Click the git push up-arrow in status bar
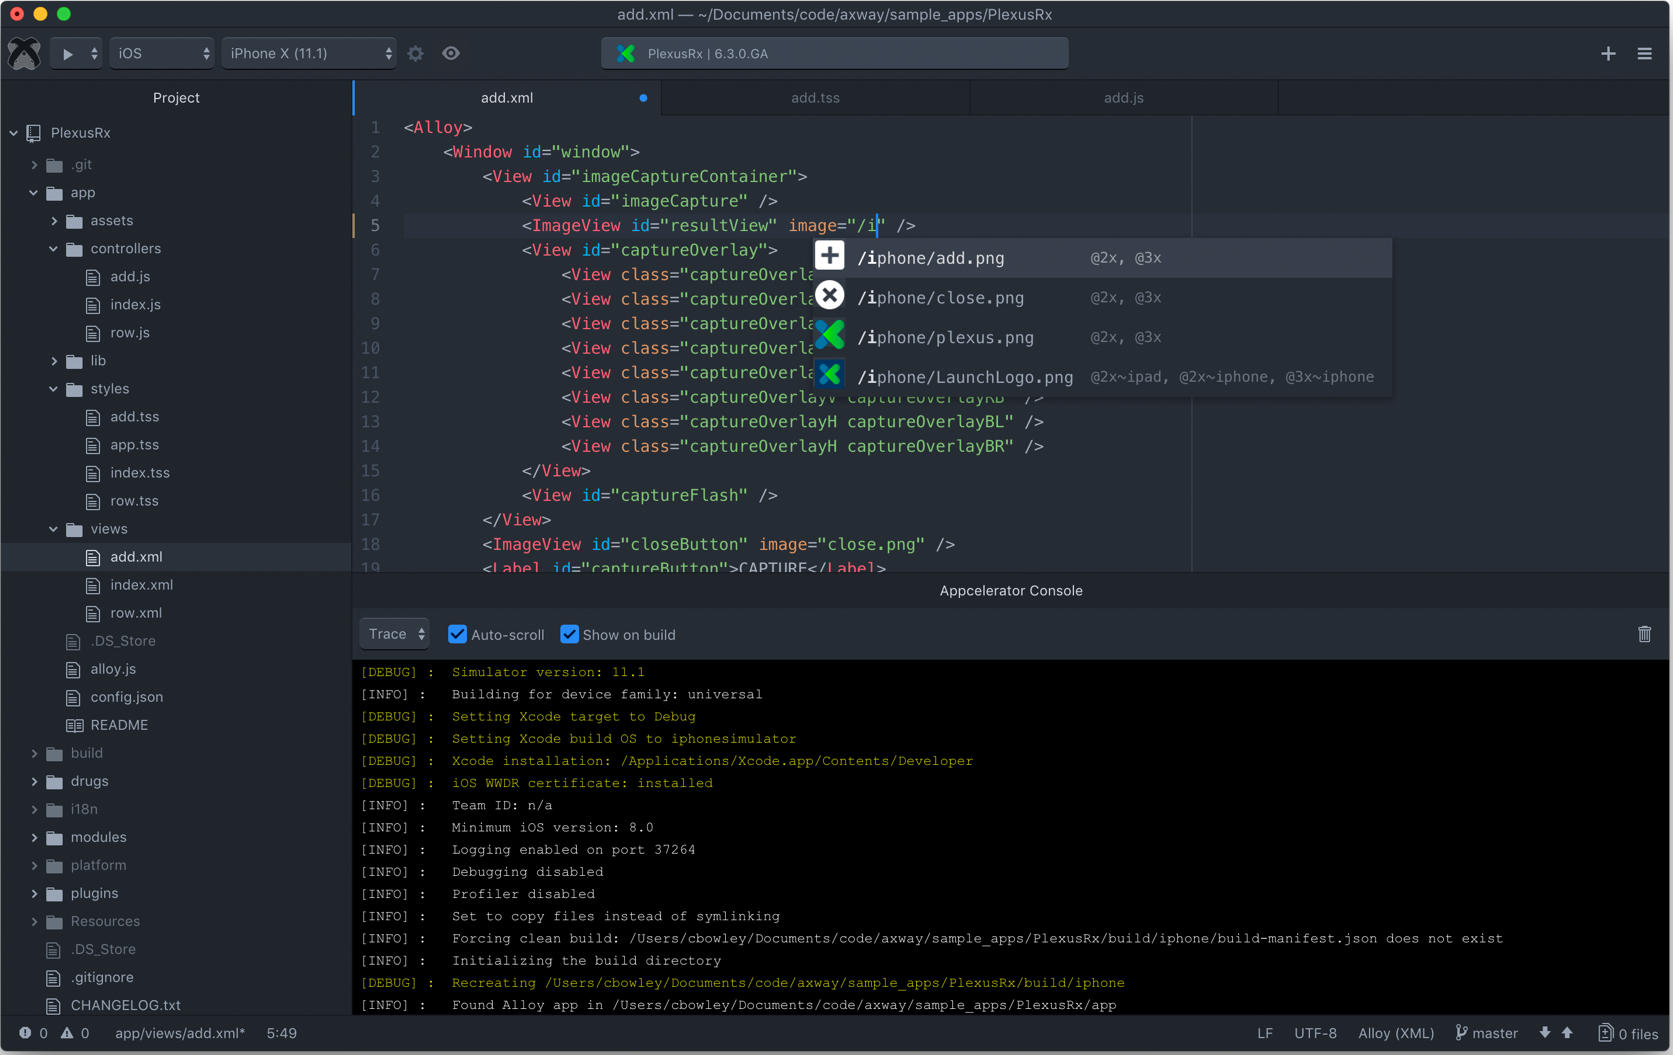Screen dimensions: 1673x1055 [x=1566, y=1033]
